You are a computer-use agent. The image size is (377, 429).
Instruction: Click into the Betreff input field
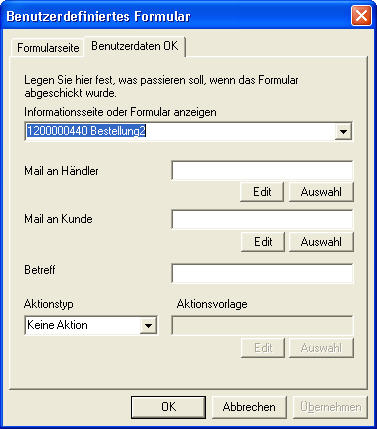(x=262, y=273)
